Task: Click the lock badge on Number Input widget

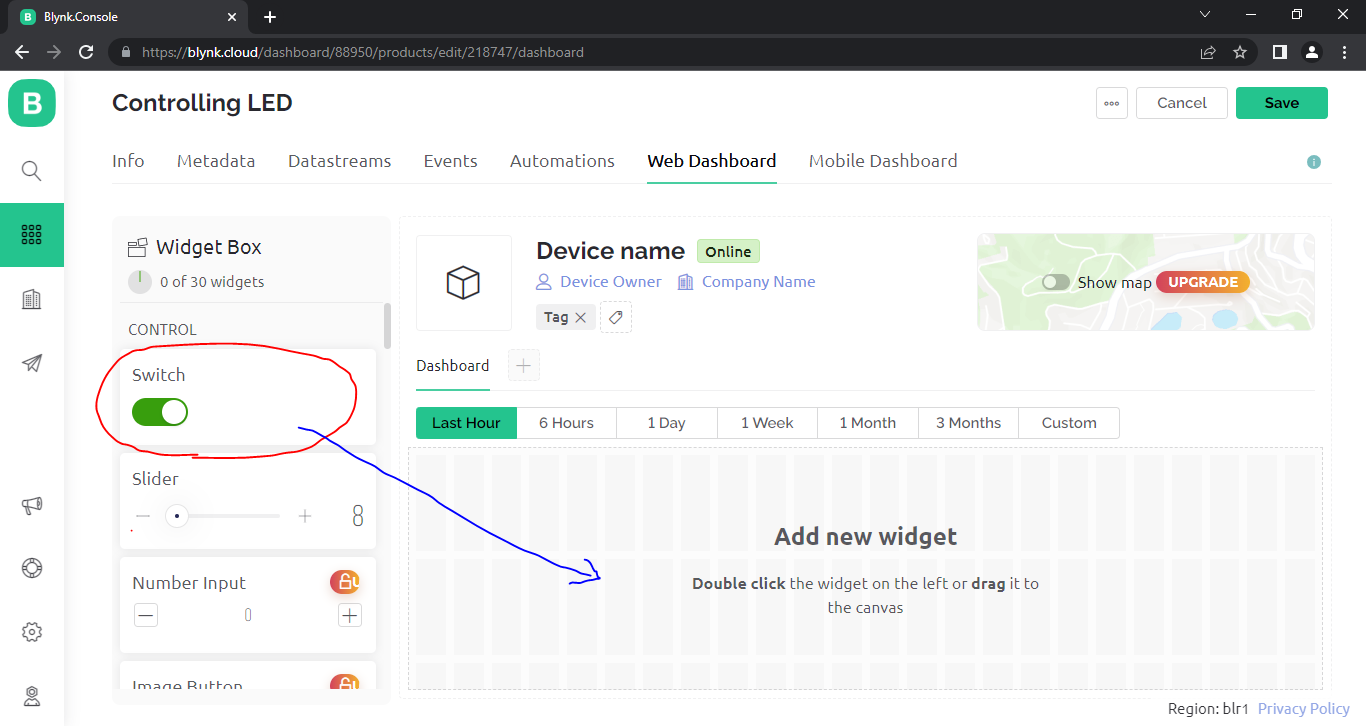Action: [346, 581]
